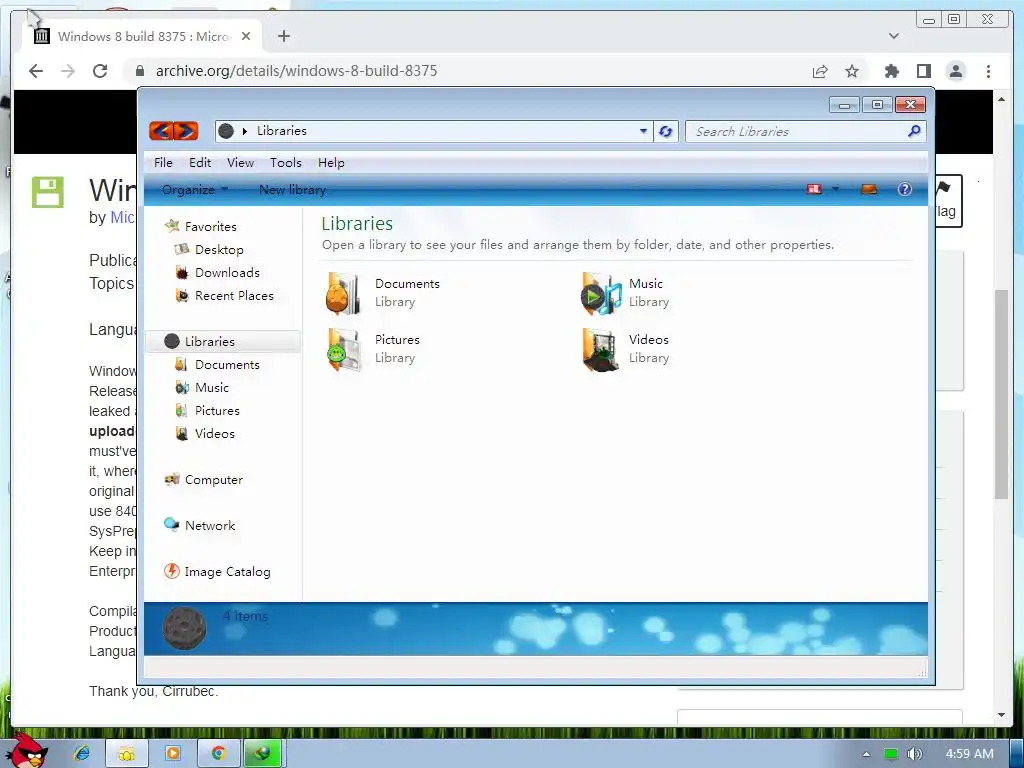Toggle the preview pane icon
This screenshot has height=768, width=1024.
(869, 189)
